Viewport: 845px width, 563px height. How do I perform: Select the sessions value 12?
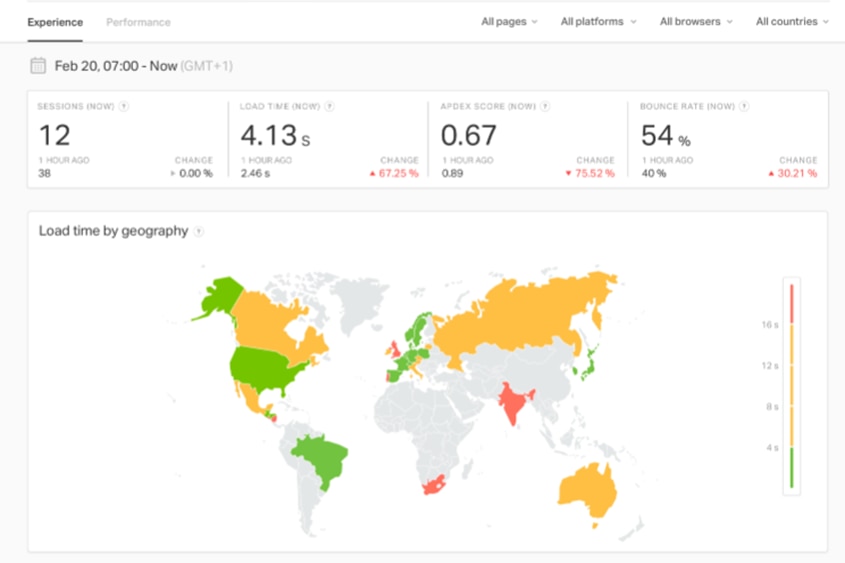[54, 135]
